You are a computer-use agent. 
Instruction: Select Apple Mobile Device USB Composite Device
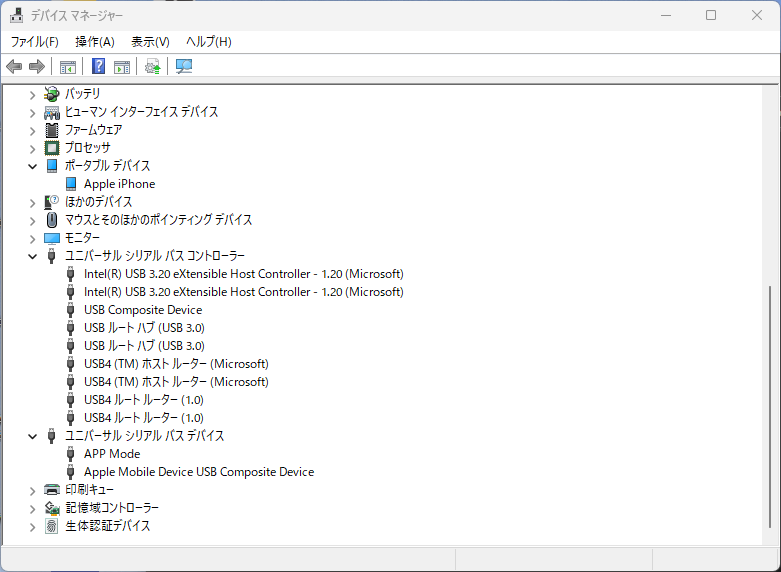(x=199, y=472)
